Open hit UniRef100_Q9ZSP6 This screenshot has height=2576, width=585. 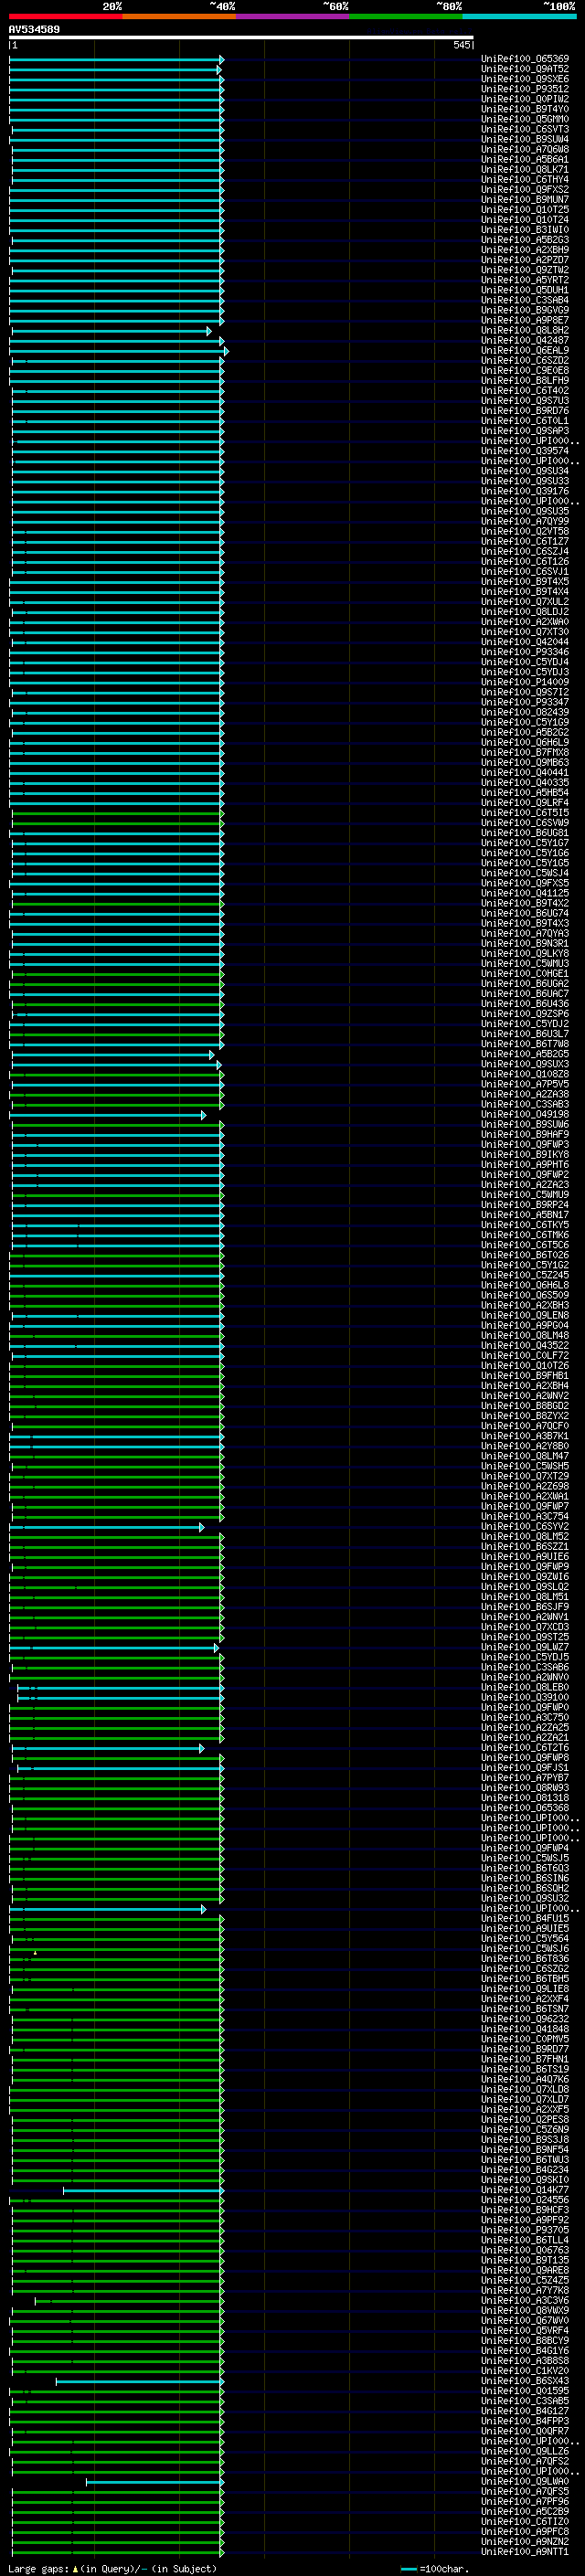tap(525, 1014)
